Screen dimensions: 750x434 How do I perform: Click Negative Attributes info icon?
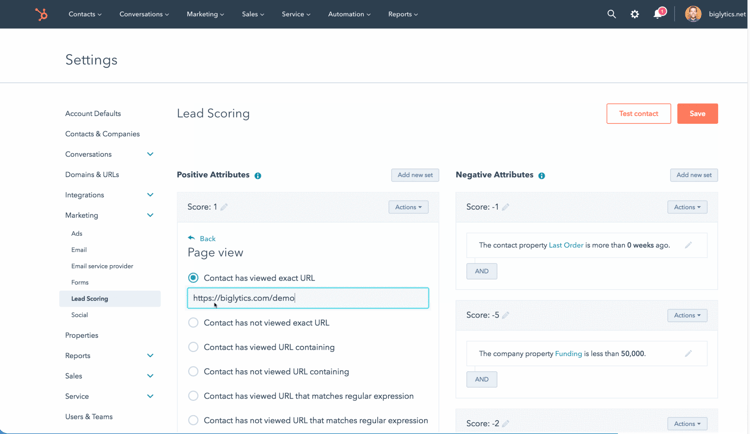tap(541, 176)
